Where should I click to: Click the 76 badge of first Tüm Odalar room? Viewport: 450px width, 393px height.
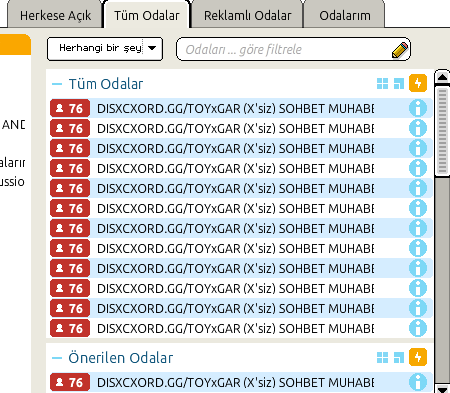[70, 108]
